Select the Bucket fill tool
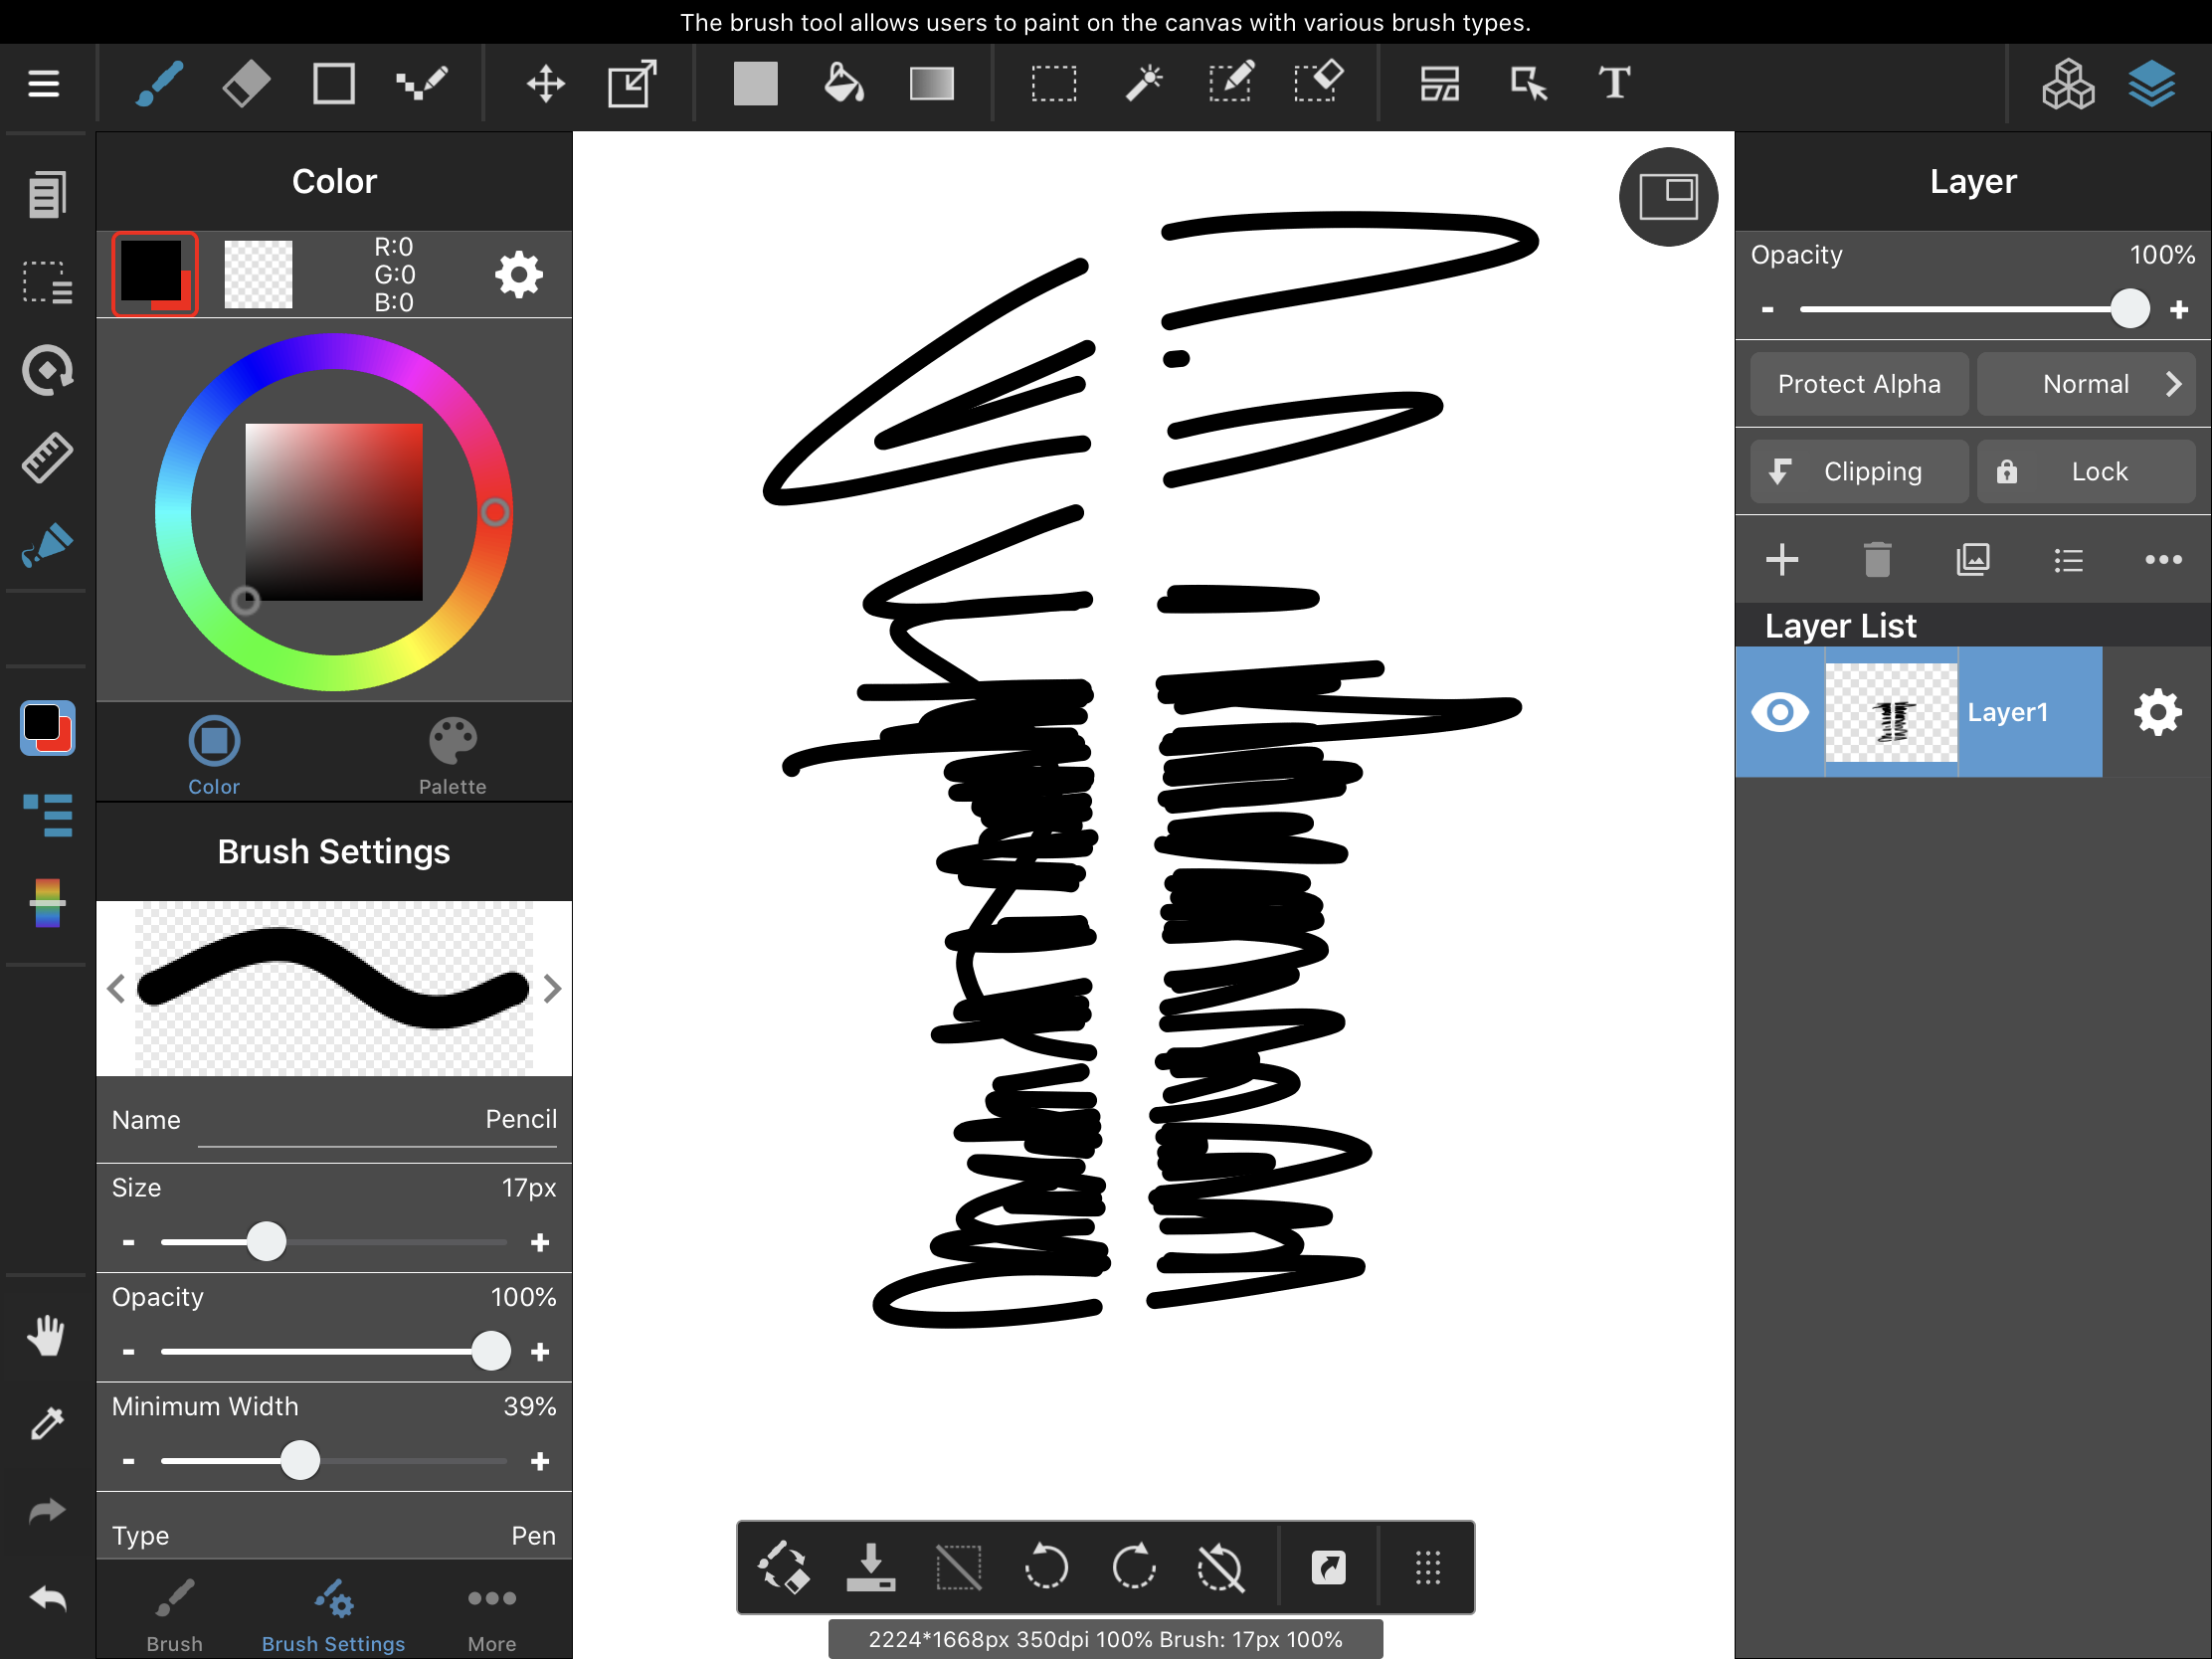 [843, 83]
